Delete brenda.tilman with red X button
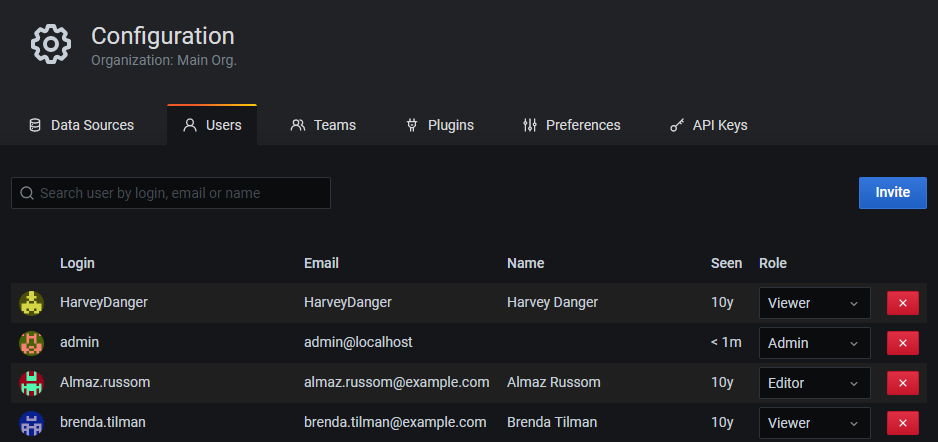The width and height of the screenshot is (938, 442). pos(902,423)
